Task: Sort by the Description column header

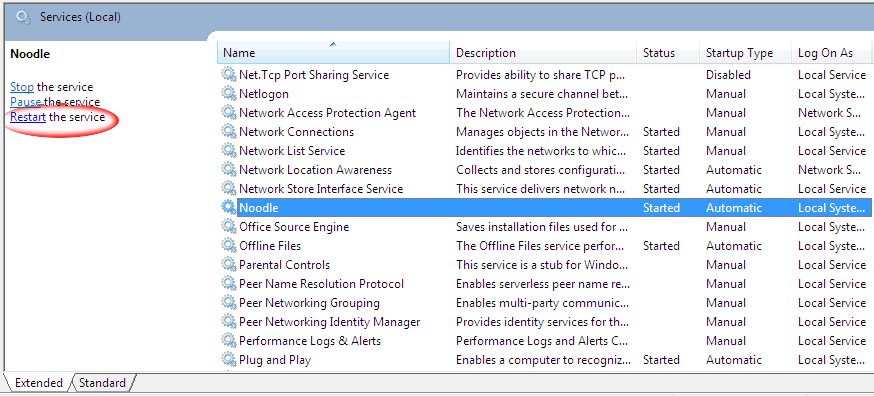Action: coord(543,53)
